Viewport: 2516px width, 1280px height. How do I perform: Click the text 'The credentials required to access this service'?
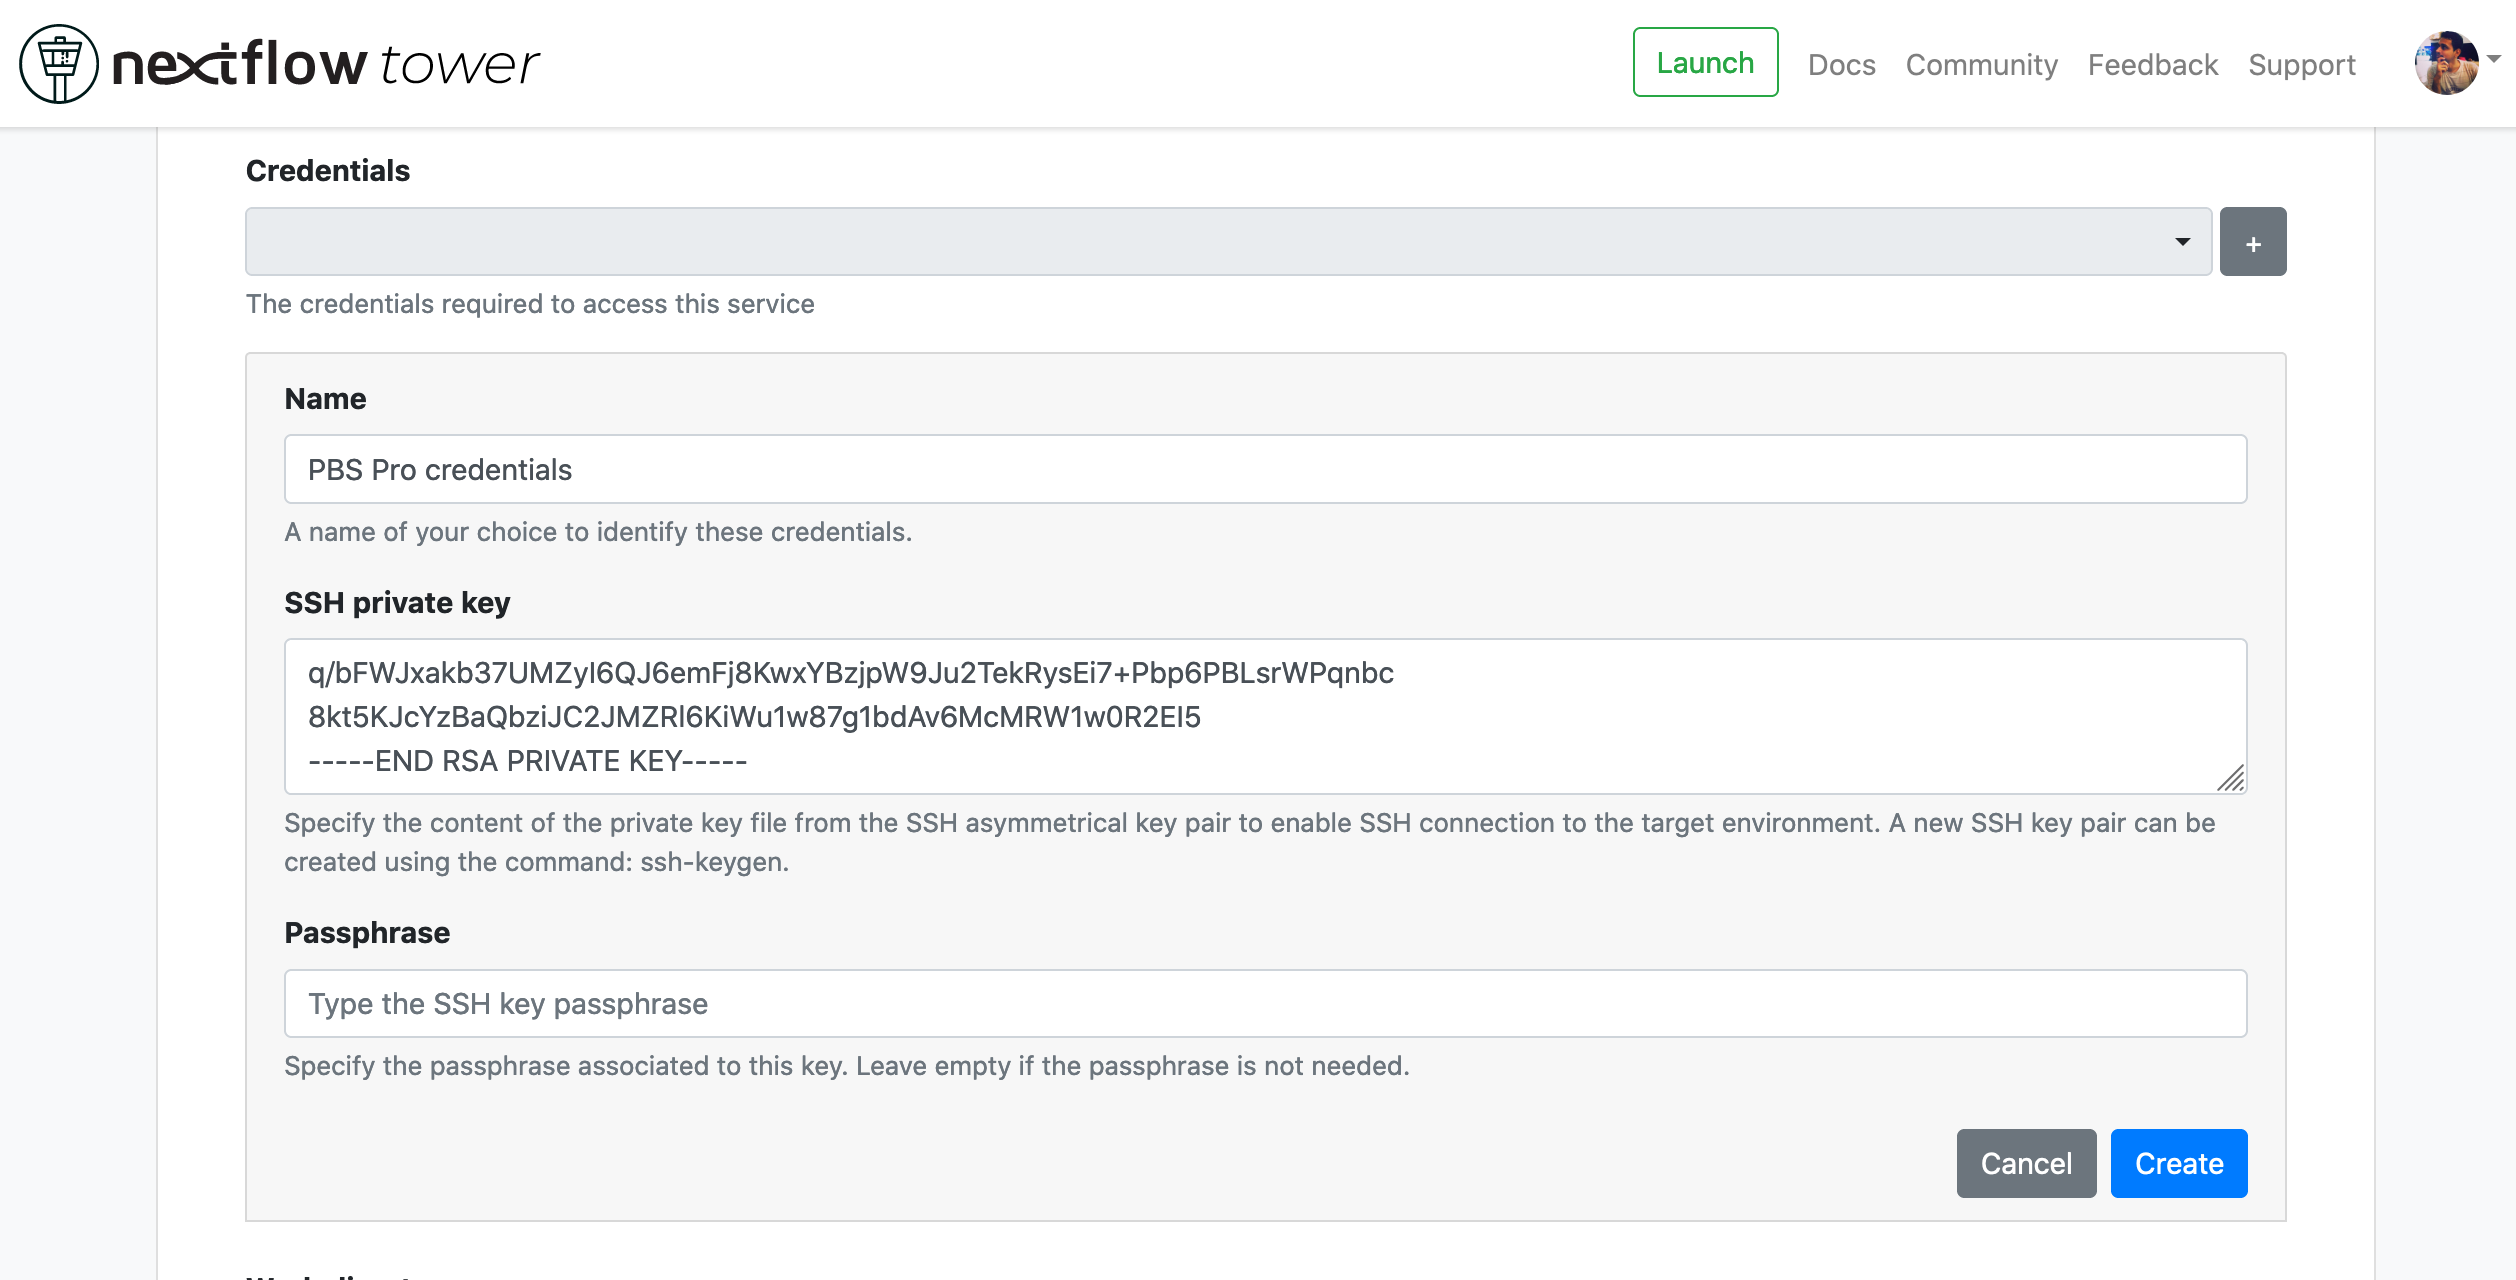pyautogui.click(x=530, y=304)
